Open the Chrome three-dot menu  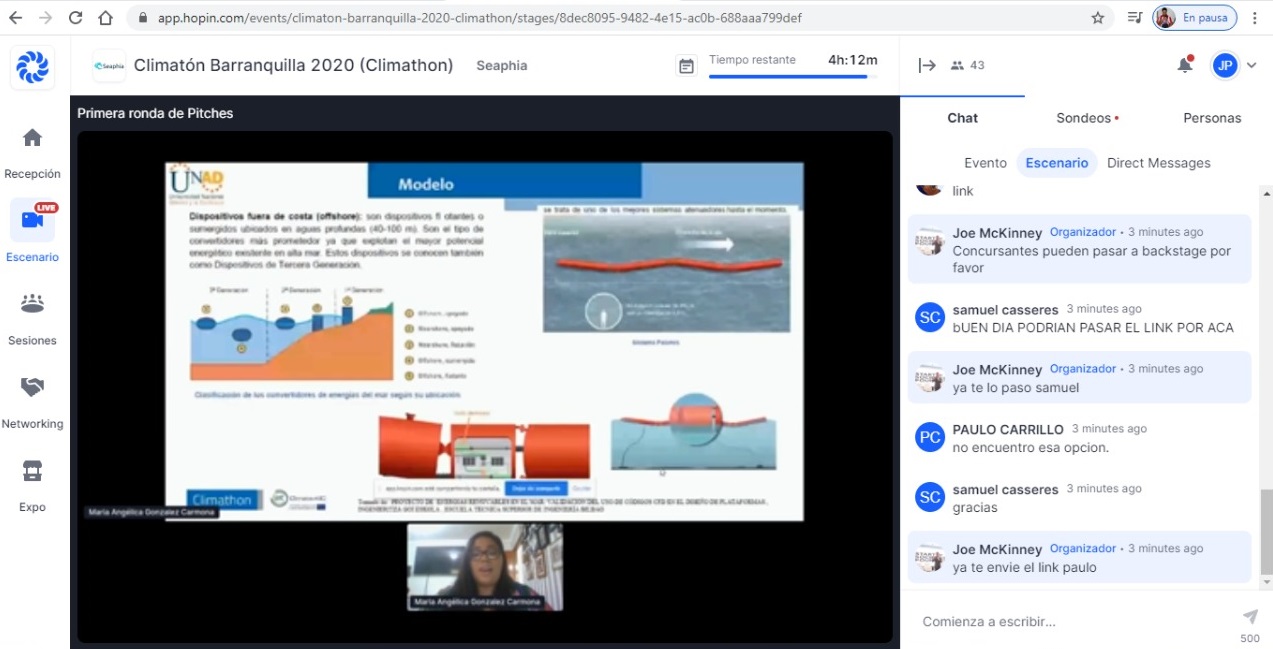tap(1255, 18)
